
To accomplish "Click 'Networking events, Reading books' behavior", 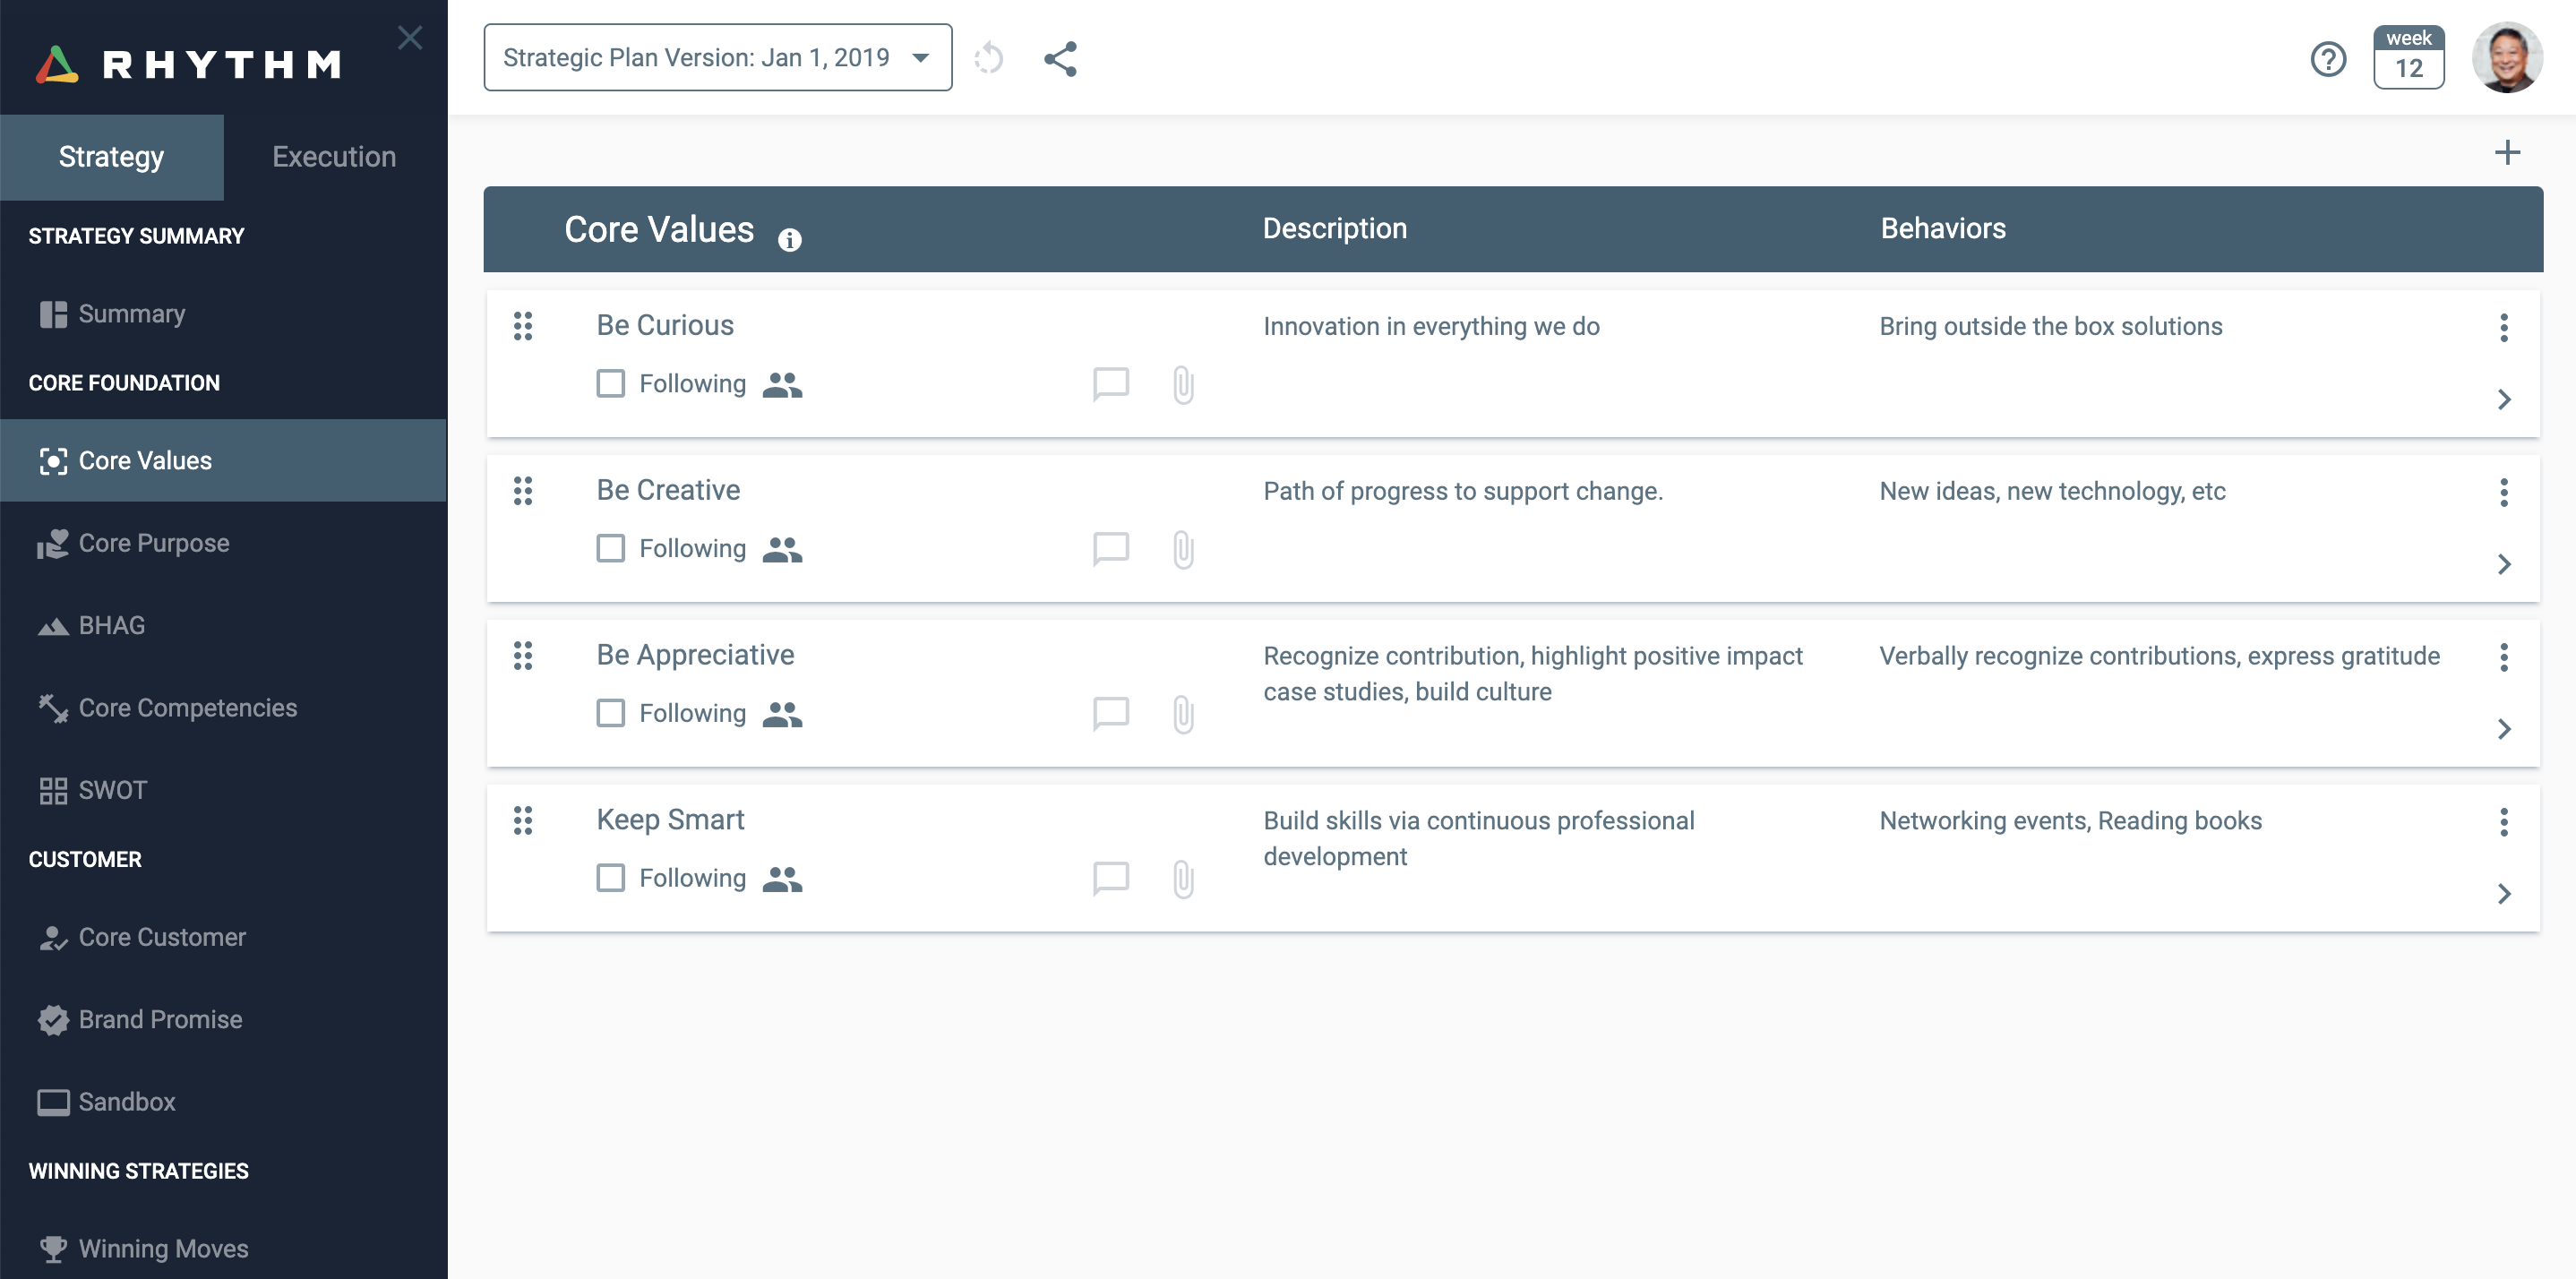I will (x=2070, y=821).
